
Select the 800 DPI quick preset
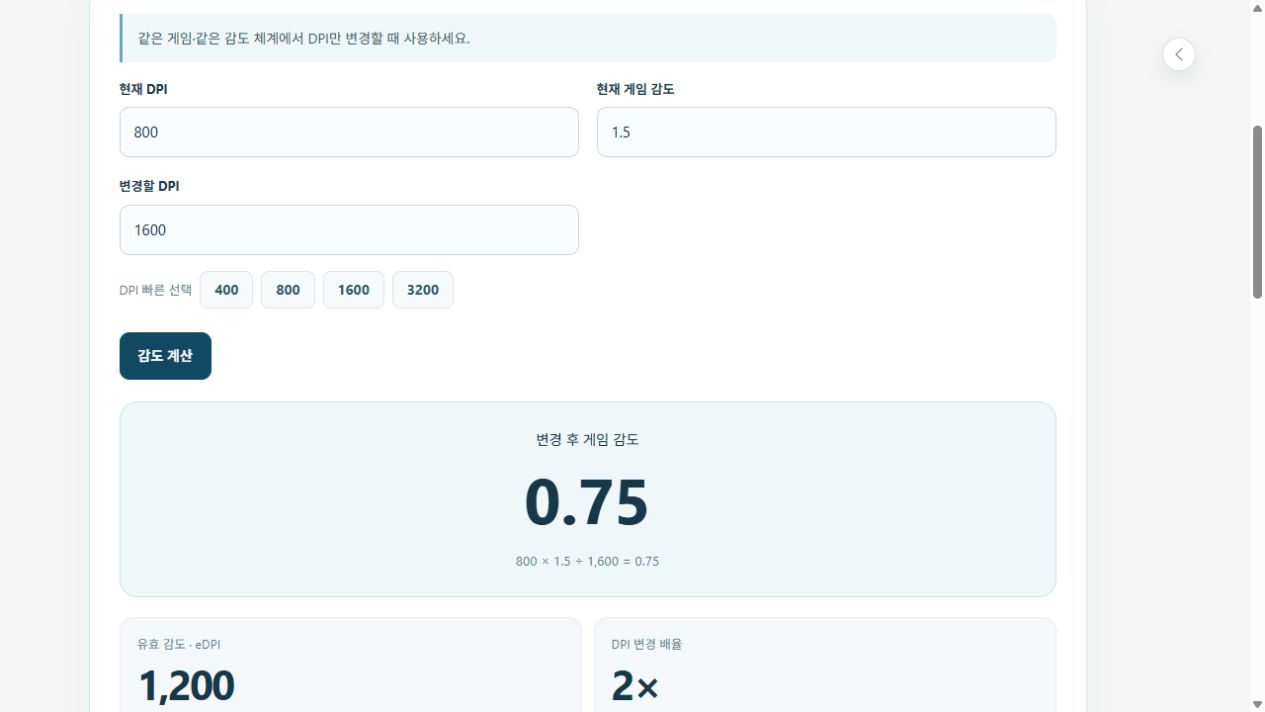[288, 290]
